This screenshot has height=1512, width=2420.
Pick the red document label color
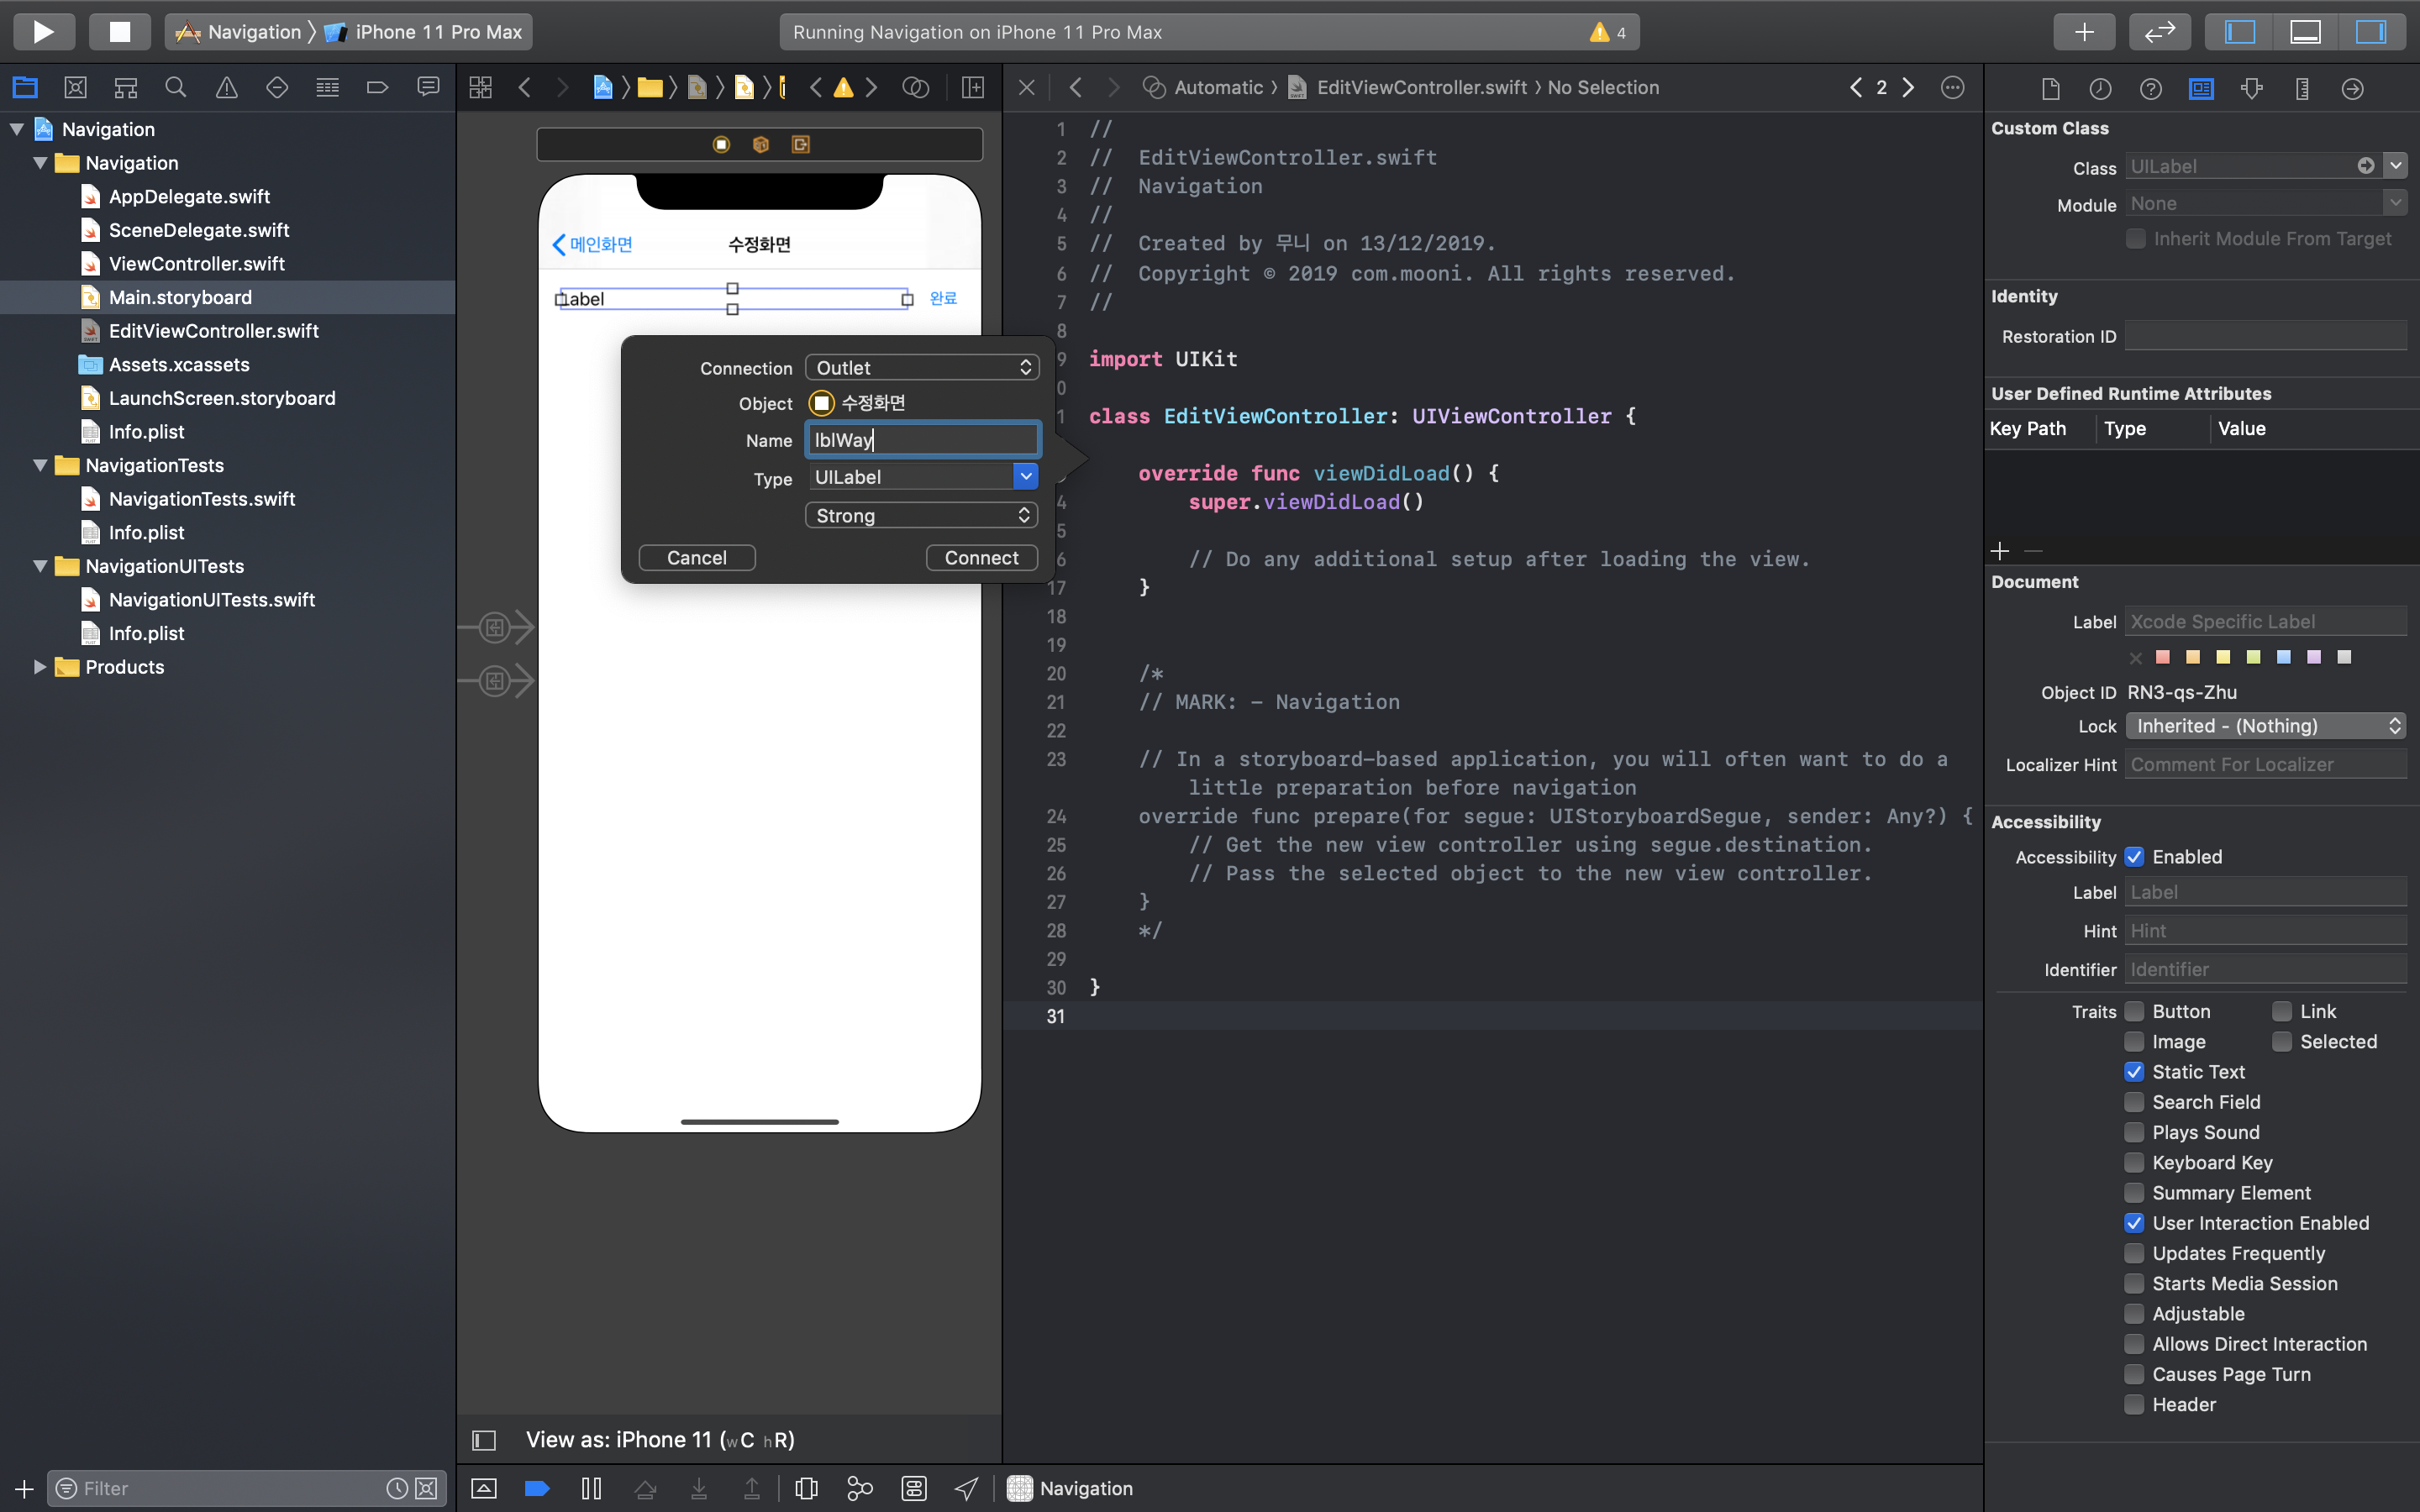2163,657
